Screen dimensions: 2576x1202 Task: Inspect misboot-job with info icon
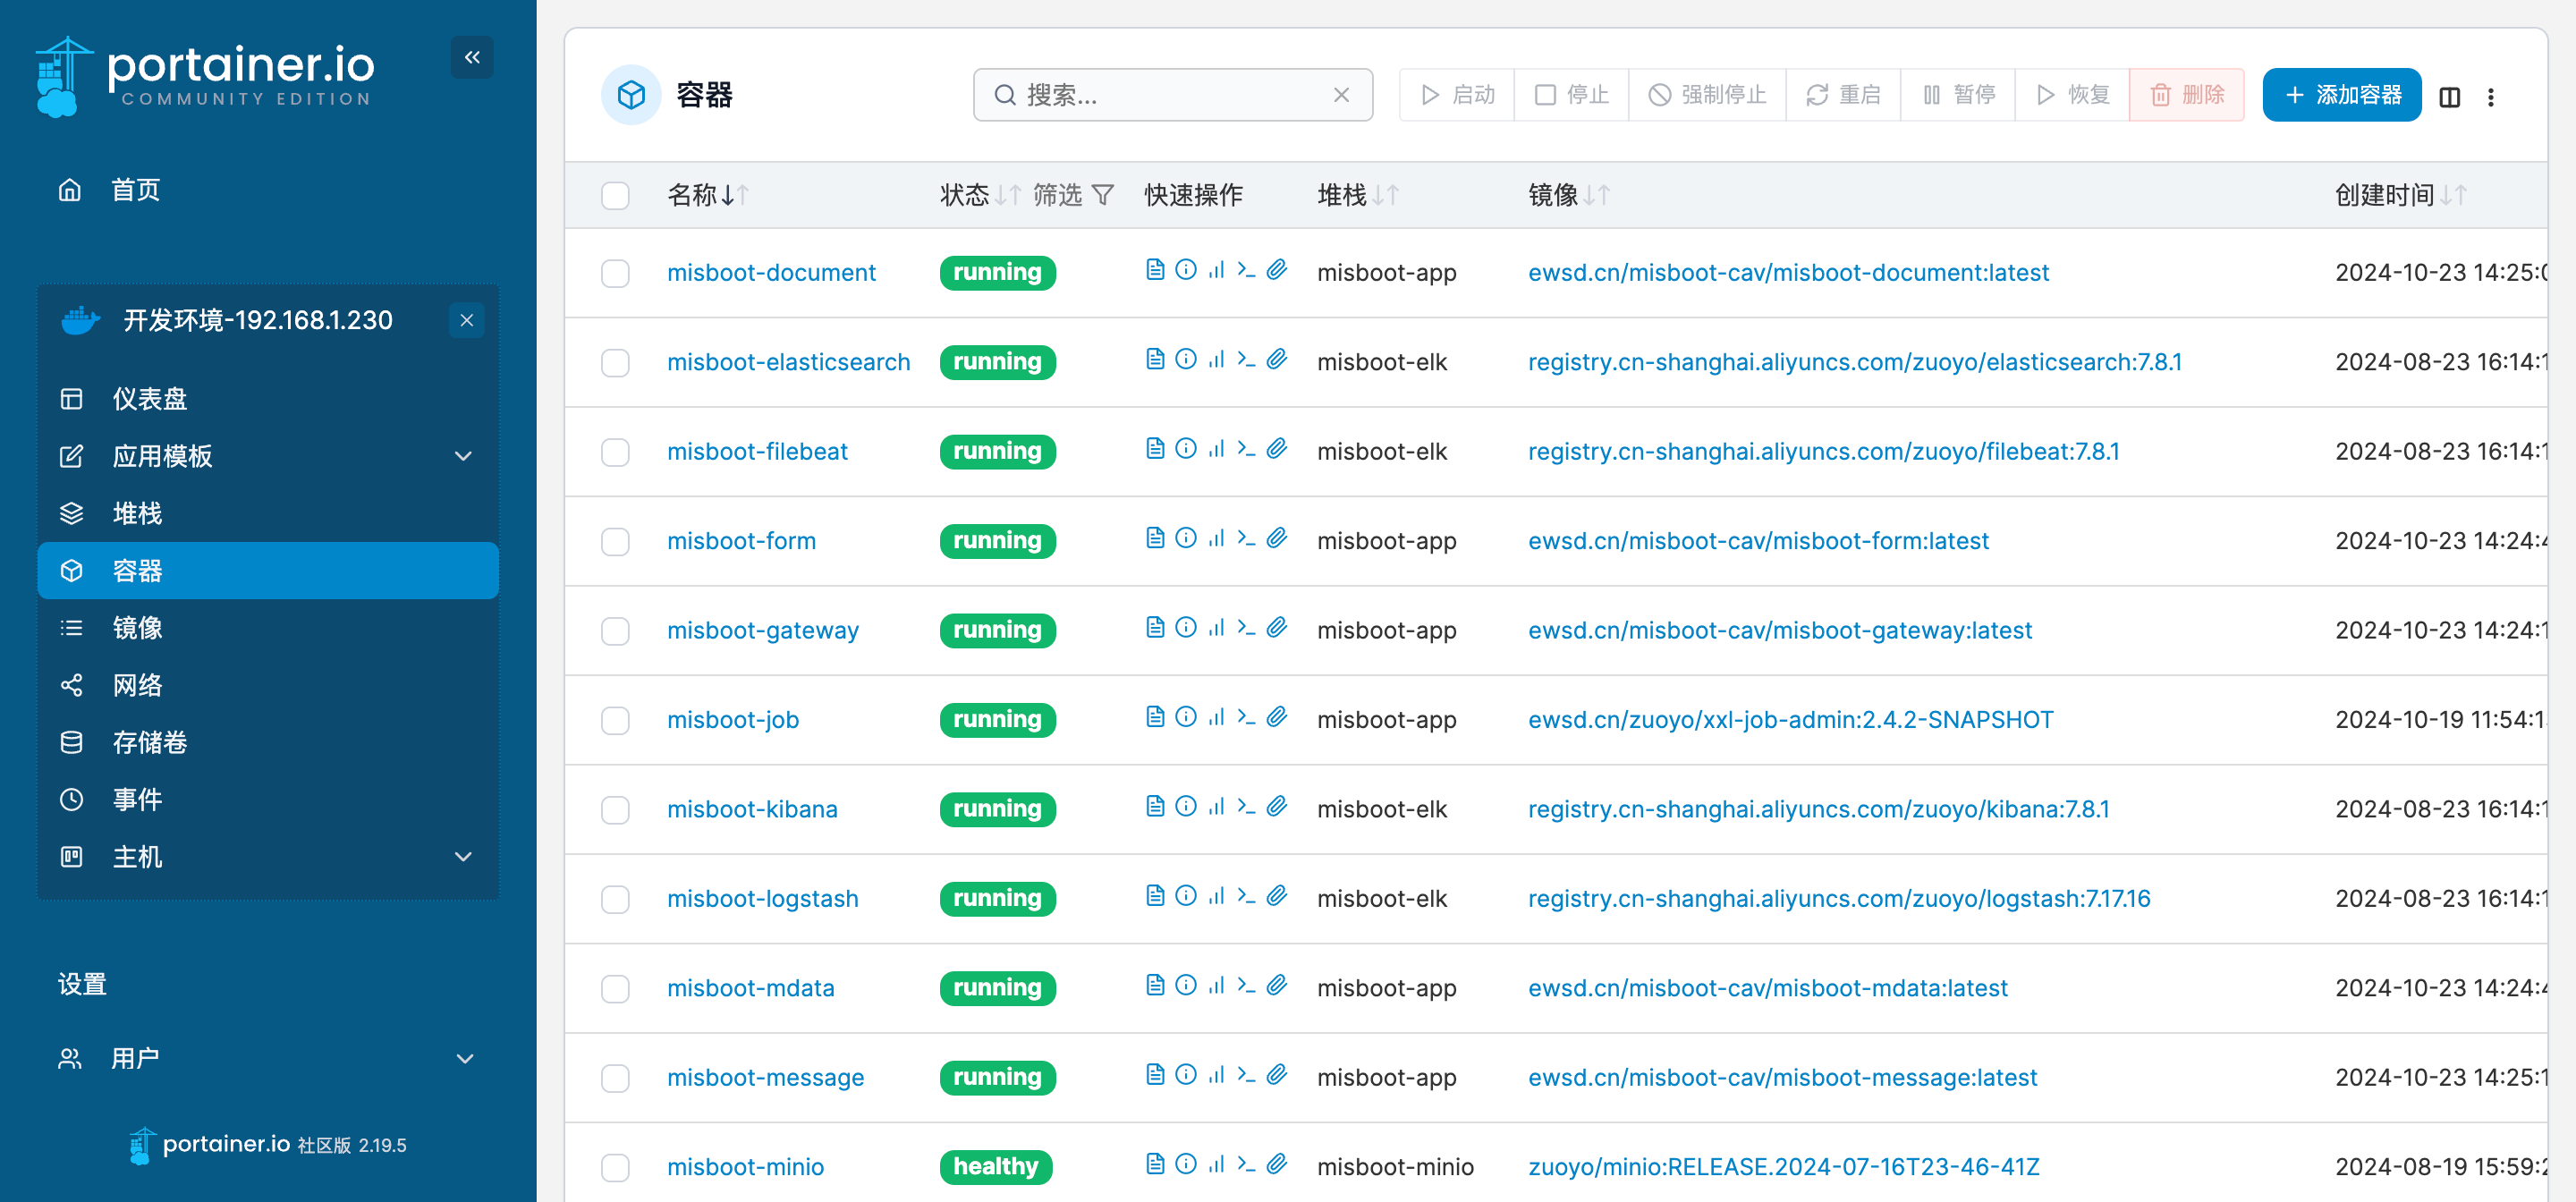(x=1186, y=717)
